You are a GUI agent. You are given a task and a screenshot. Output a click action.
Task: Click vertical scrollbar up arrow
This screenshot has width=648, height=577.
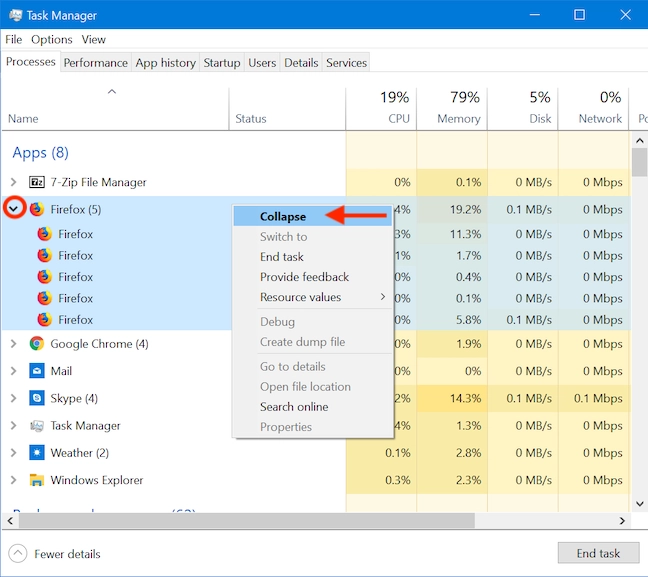[640, 141]
